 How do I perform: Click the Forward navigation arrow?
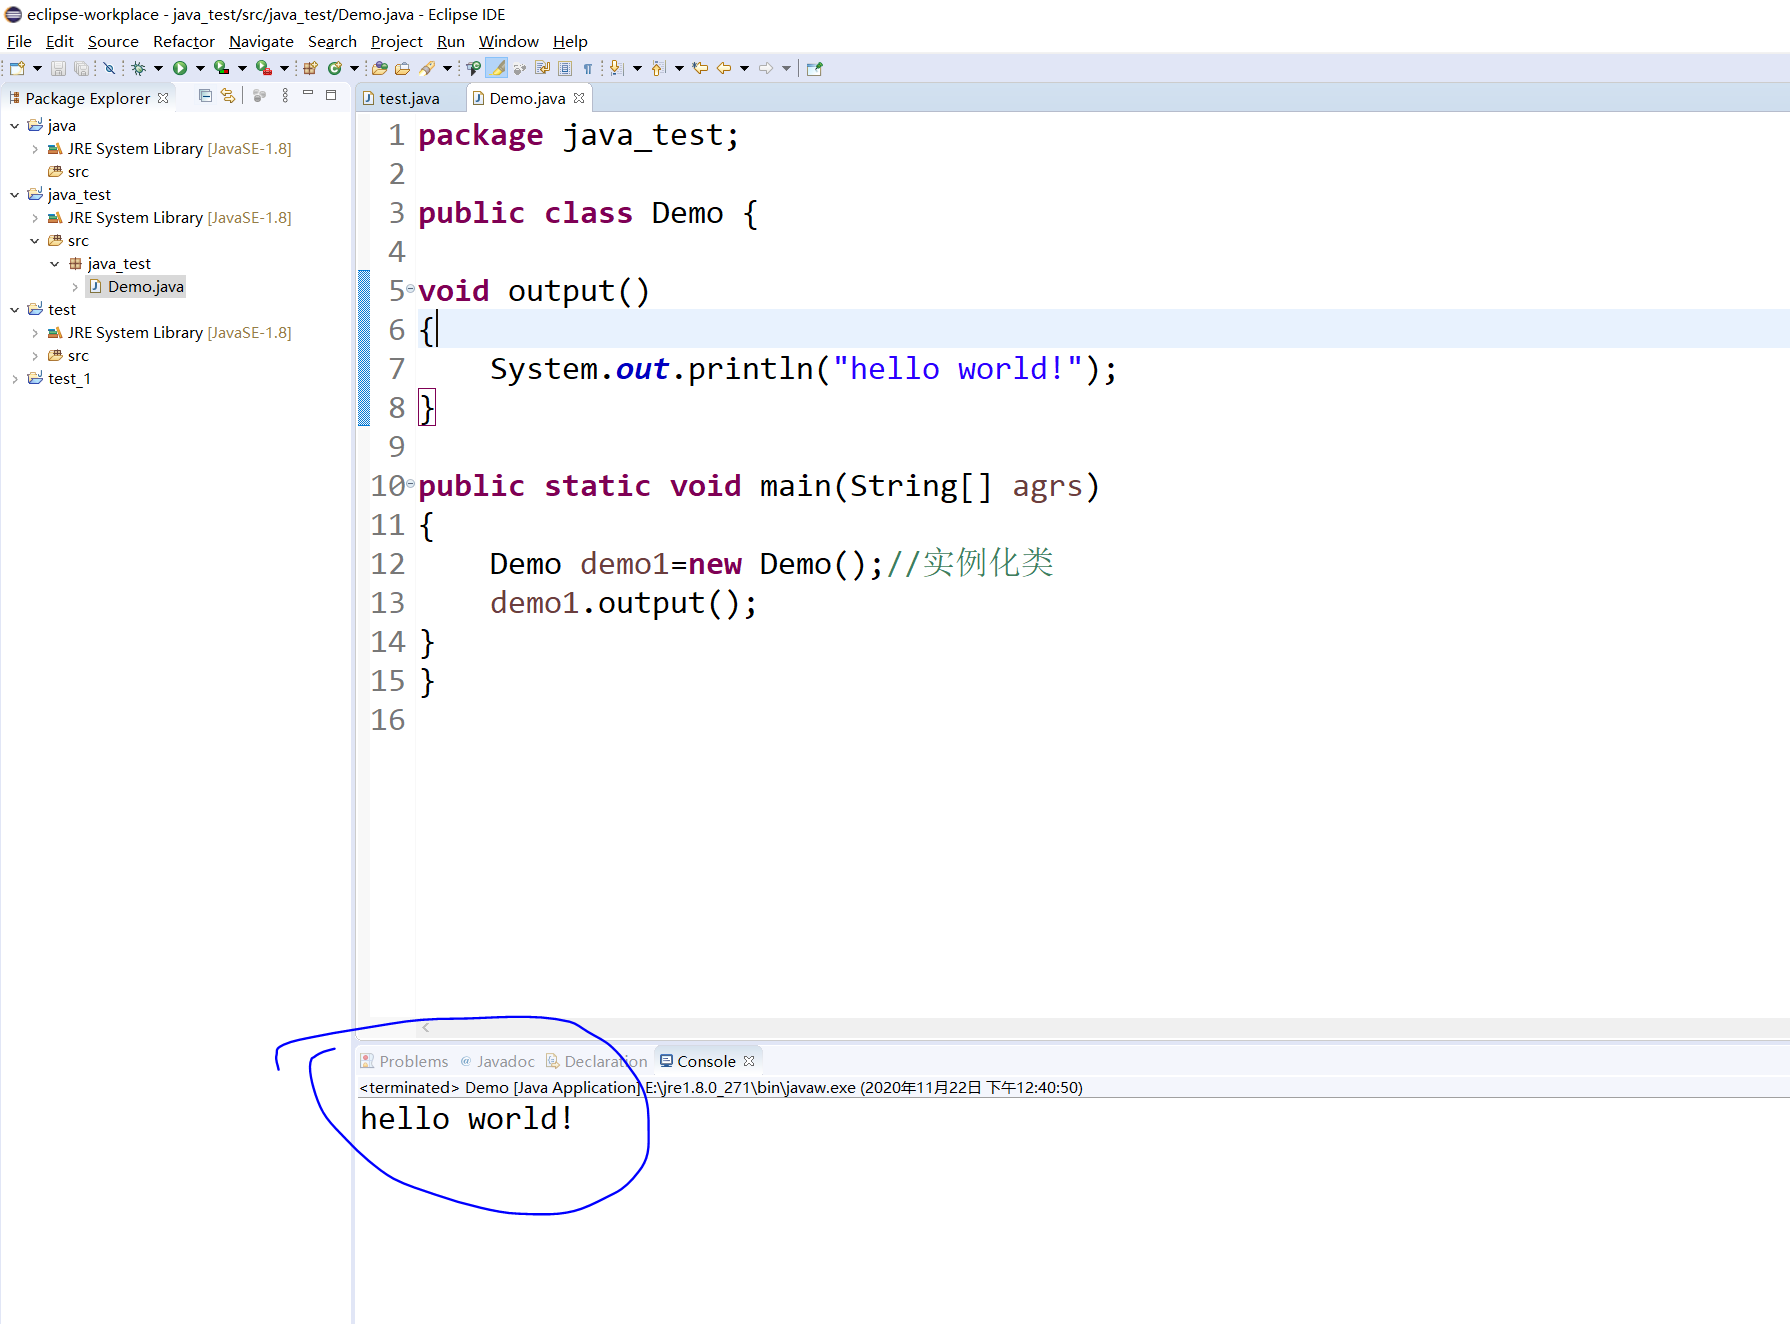[x=766, y=68]
